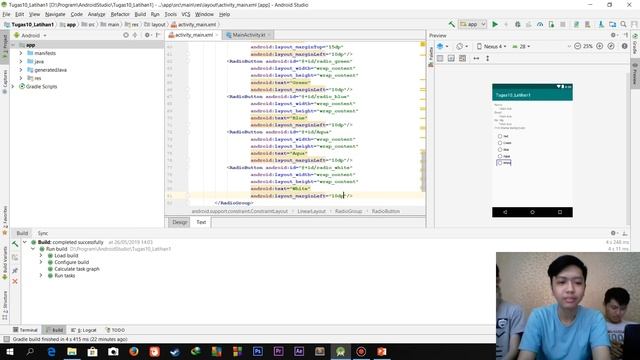
Task: Toggle the blueprint view icon in Preview
Action: [451, 58]
